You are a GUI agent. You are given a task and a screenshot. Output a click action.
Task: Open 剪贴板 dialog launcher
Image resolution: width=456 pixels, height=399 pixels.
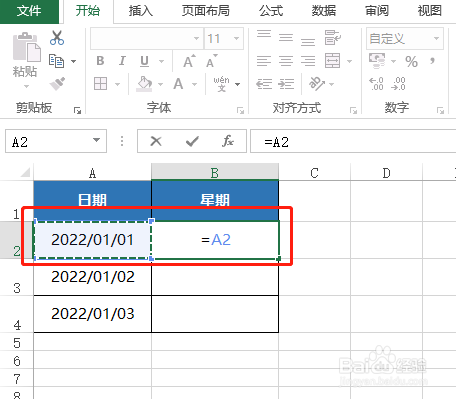[x=77, y=110]
